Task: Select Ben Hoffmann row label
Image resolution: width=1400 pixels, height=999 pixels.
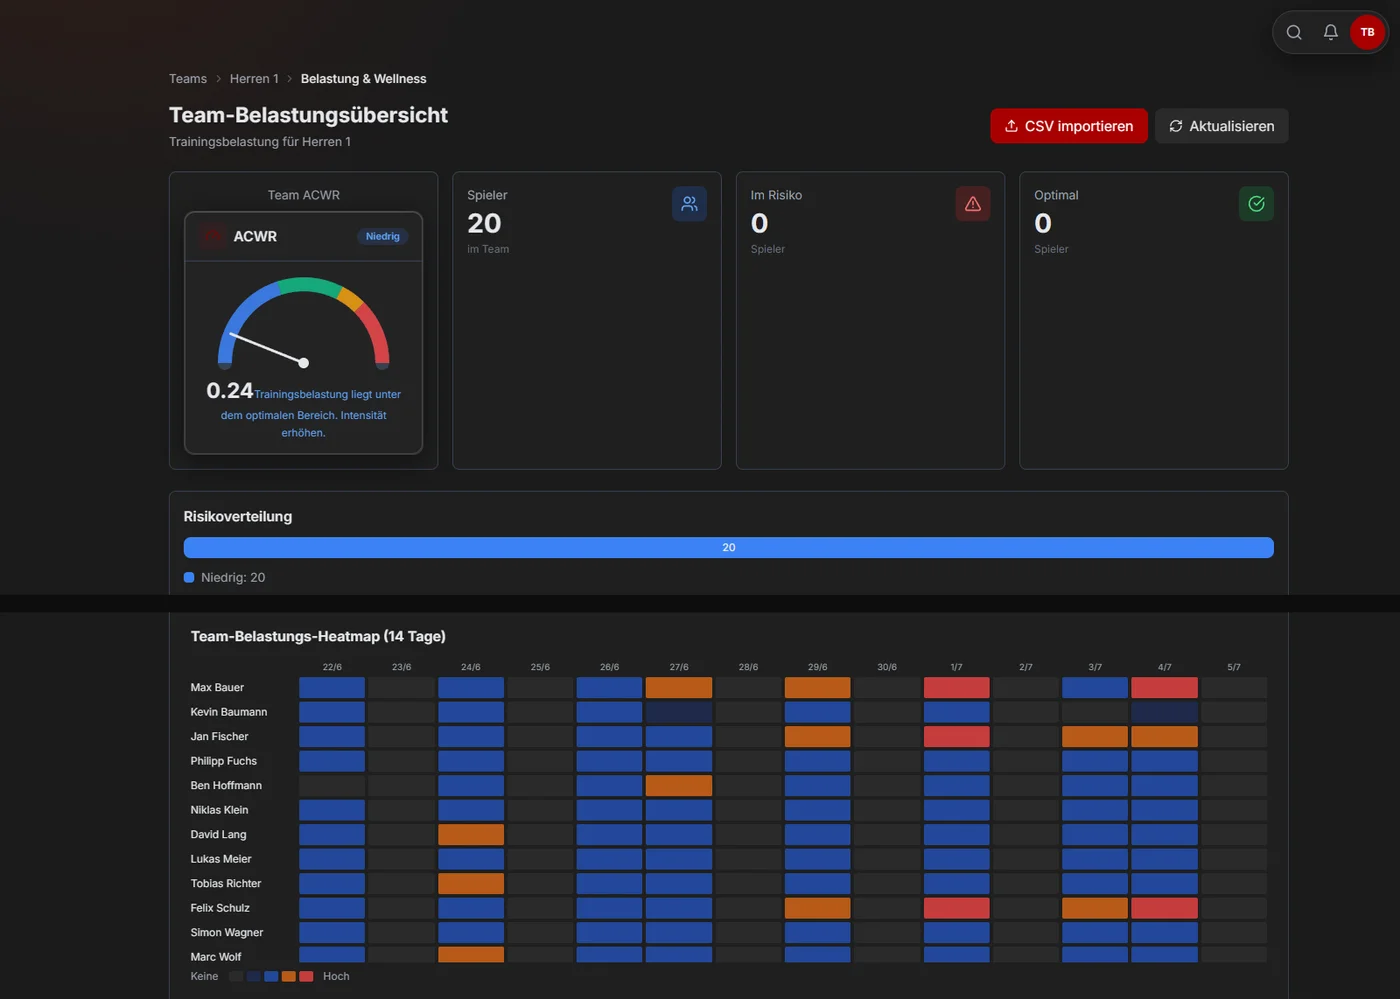Action: [226, 786]
